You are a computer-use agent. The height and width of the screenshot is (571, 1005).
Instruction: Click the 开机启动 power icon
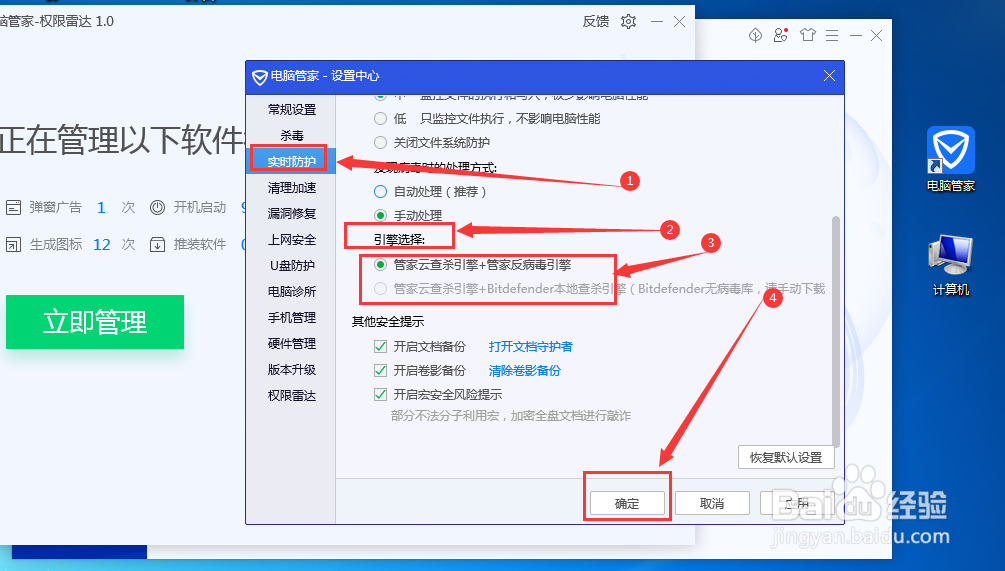[x=157, y=208]
